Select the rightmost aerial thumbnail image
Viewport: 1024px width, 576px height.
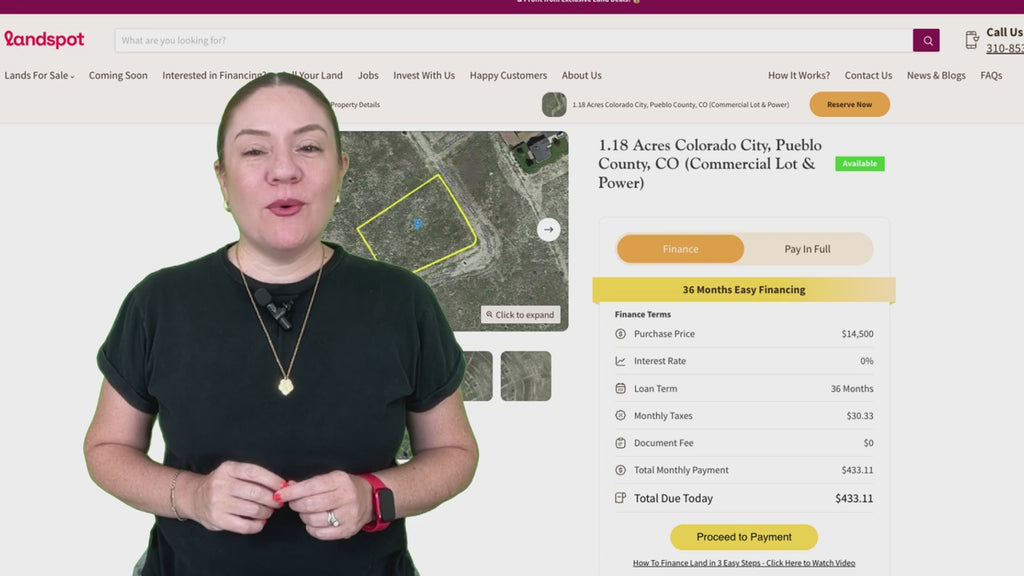(x=525, y=376)
